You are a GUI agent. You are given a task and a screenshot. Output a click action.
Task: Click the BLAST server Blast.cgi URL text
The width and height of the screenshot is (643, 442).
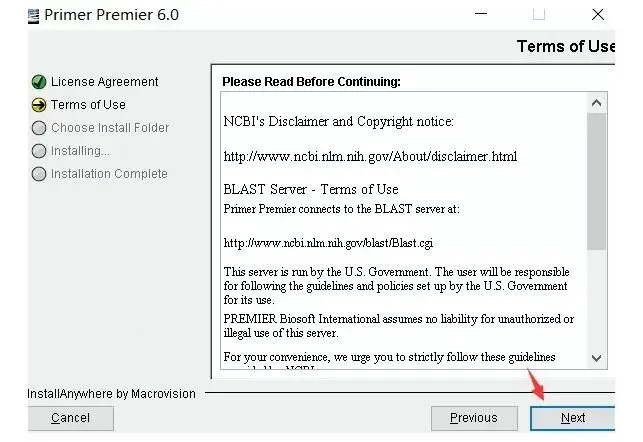(328, 243)
